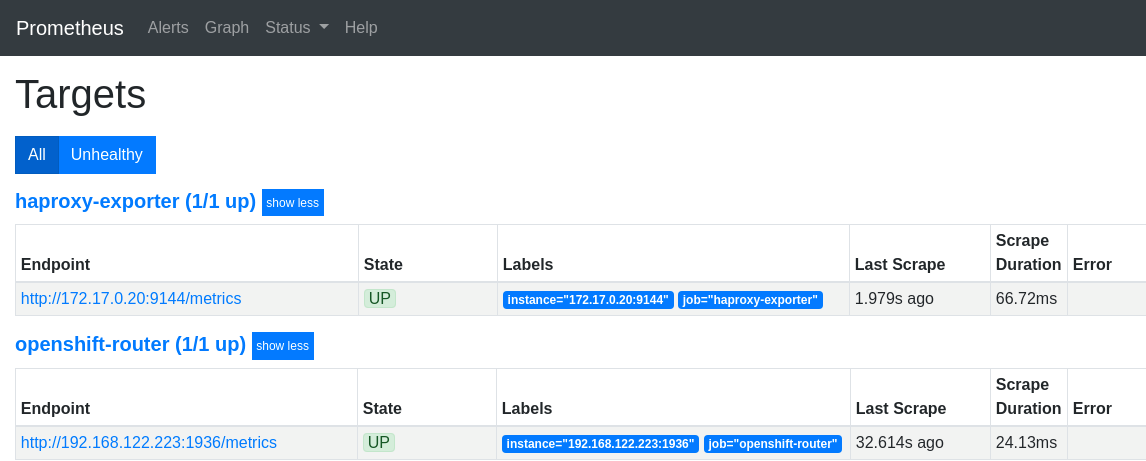Click the UP state badge for openshift-router
This screenshot has width=1146, height=461.
coord(379,443)
